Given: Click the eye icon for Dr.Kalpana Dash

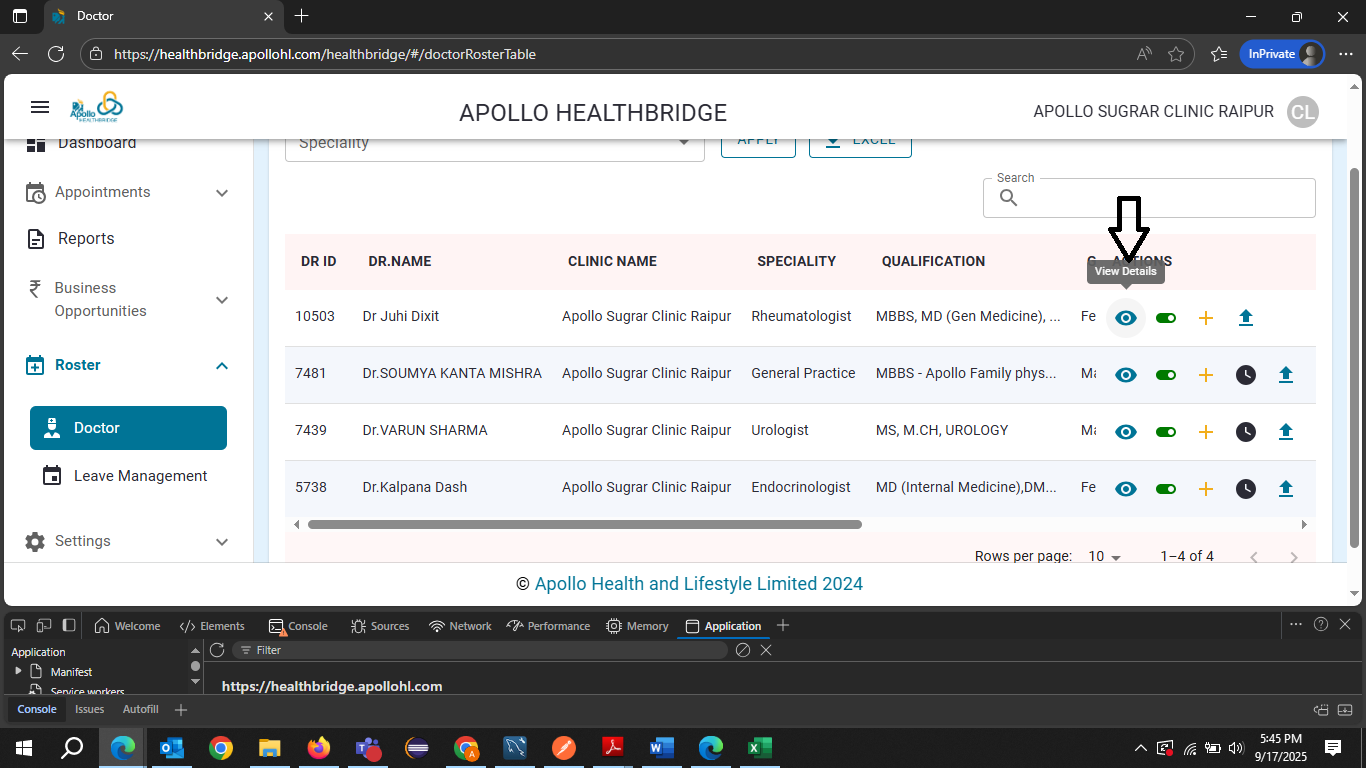Looking at the screenshot, I should pos(1126,489).
